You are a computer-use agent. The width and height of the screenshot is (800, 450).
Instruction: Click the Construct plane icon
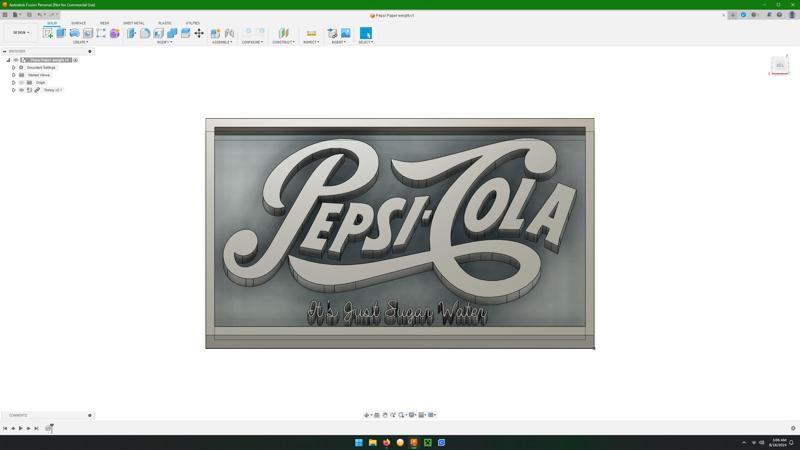tap(283, 33)
